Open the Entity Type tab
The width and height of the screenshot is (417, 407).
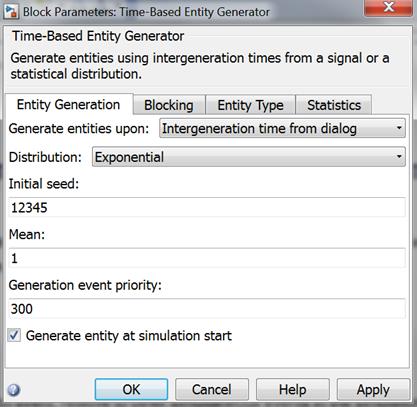tap(250, 105)
